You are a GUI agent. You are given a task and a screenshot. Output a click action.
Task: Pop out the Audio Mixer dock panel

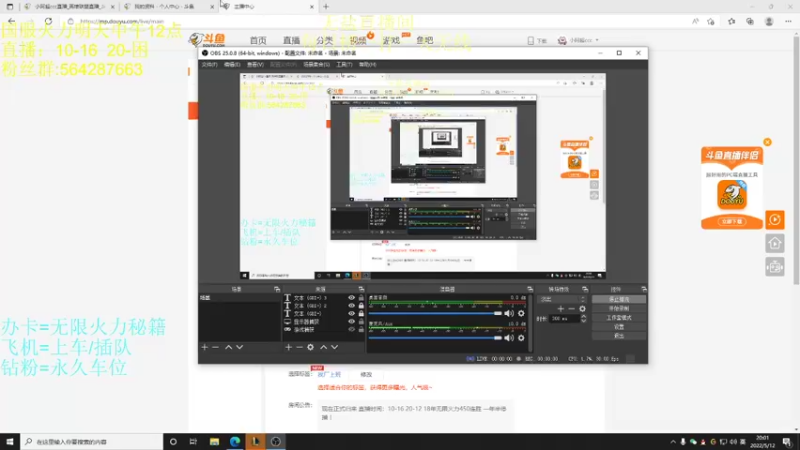click(530, 289)
